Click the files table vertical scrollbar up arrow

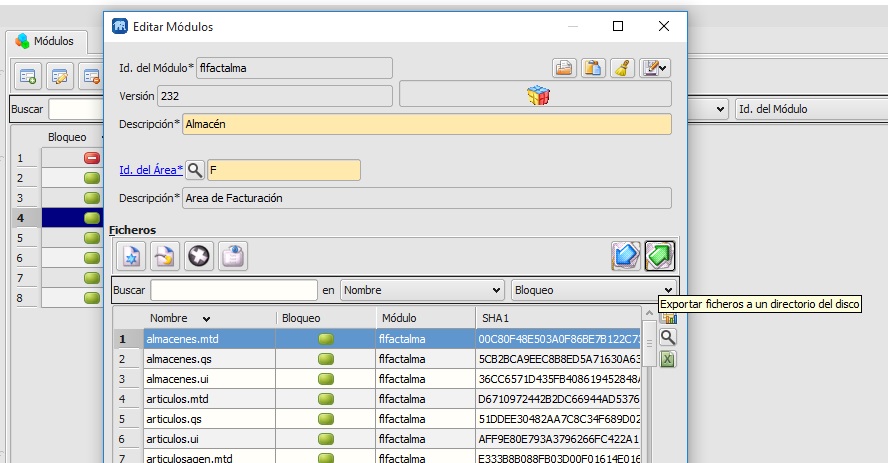(x=649, y=313)
